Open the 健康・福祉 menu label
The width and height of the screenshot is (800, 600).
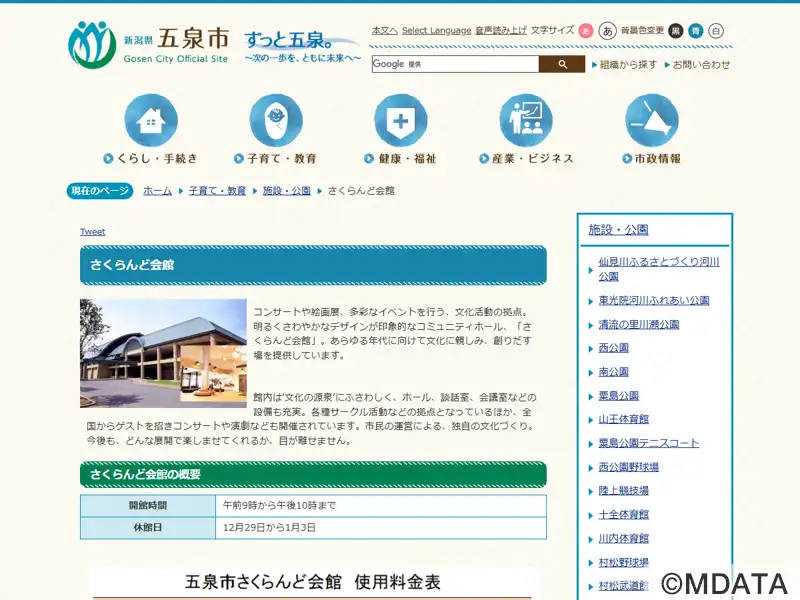[x=401, y=159]
